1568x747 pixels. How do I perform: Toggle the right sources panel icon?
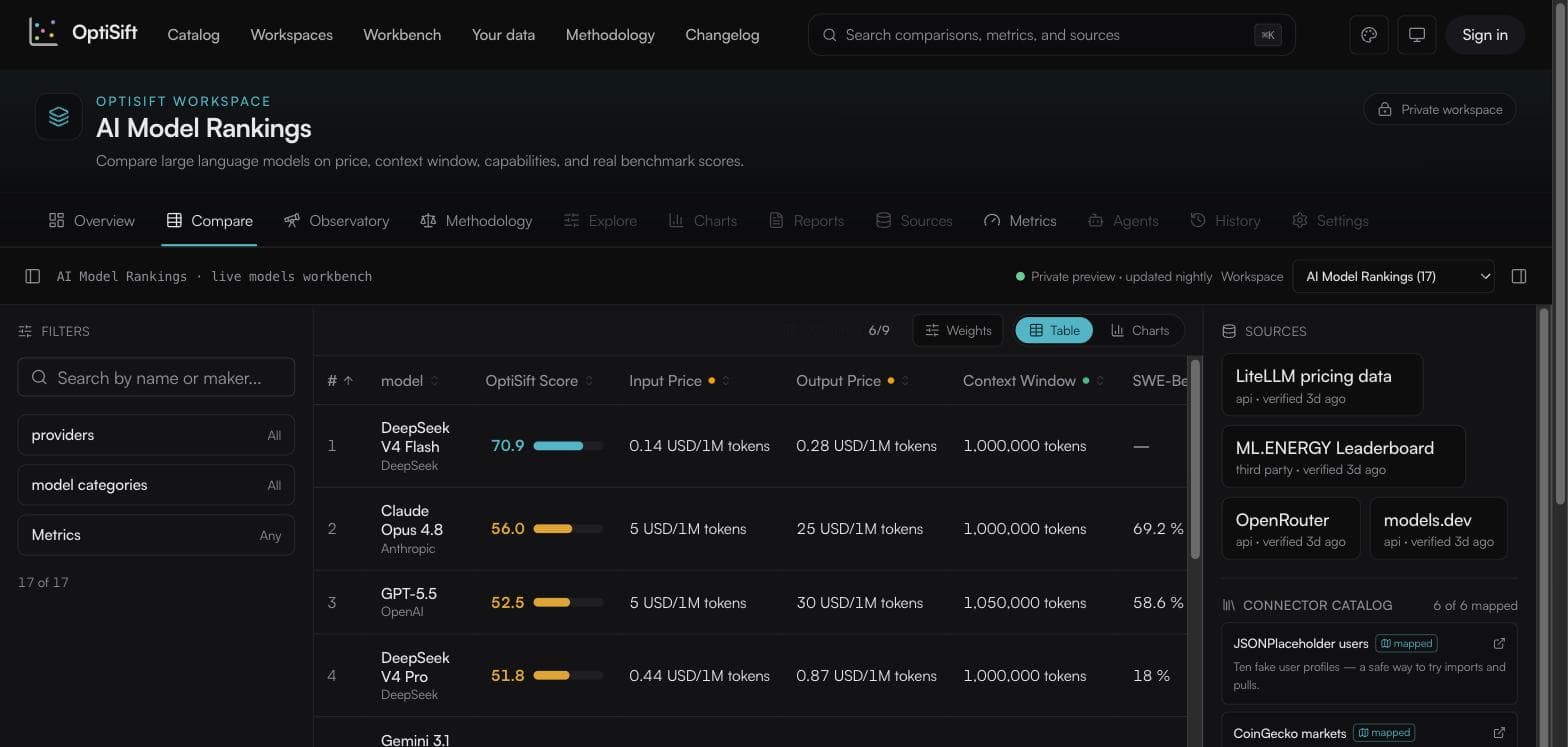coord(1519,276)
